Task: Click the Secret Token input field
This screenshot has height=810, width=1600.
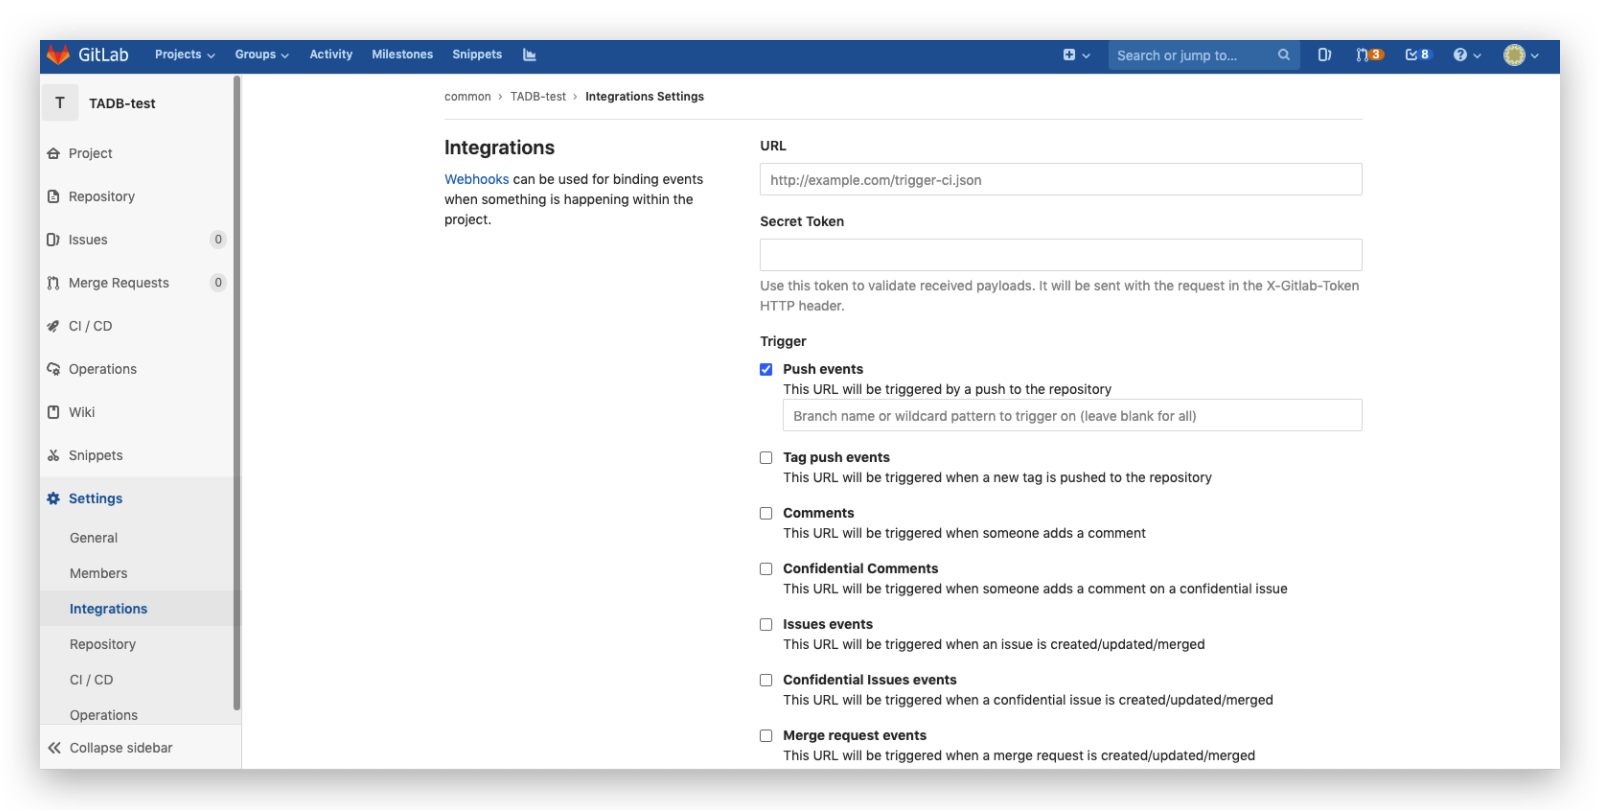Action: (1061, 255)
